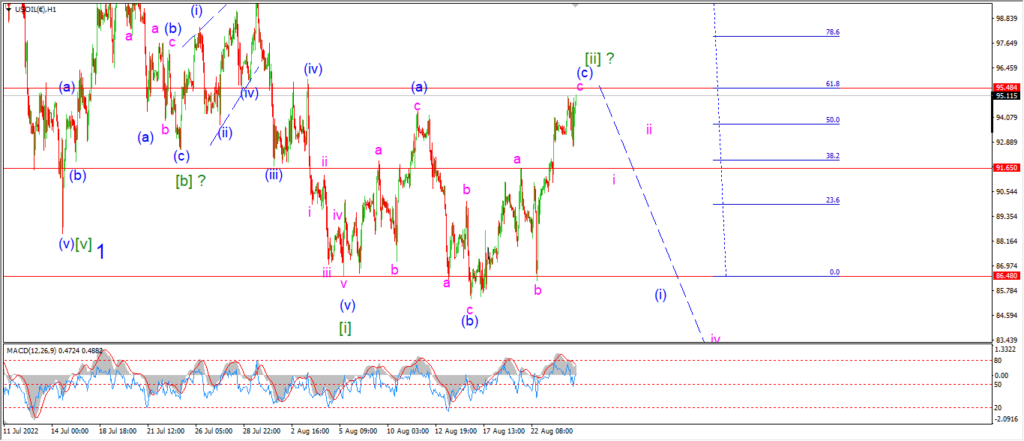Click the 0.0 Fibonacci level label

click(x=834, y=272)
